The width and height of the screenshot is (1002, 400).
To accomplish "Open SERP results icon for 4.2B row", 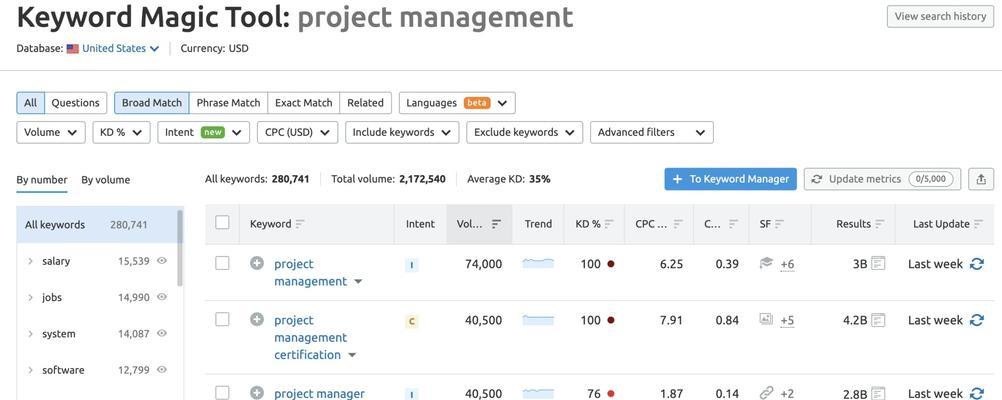I will (878, 319).
